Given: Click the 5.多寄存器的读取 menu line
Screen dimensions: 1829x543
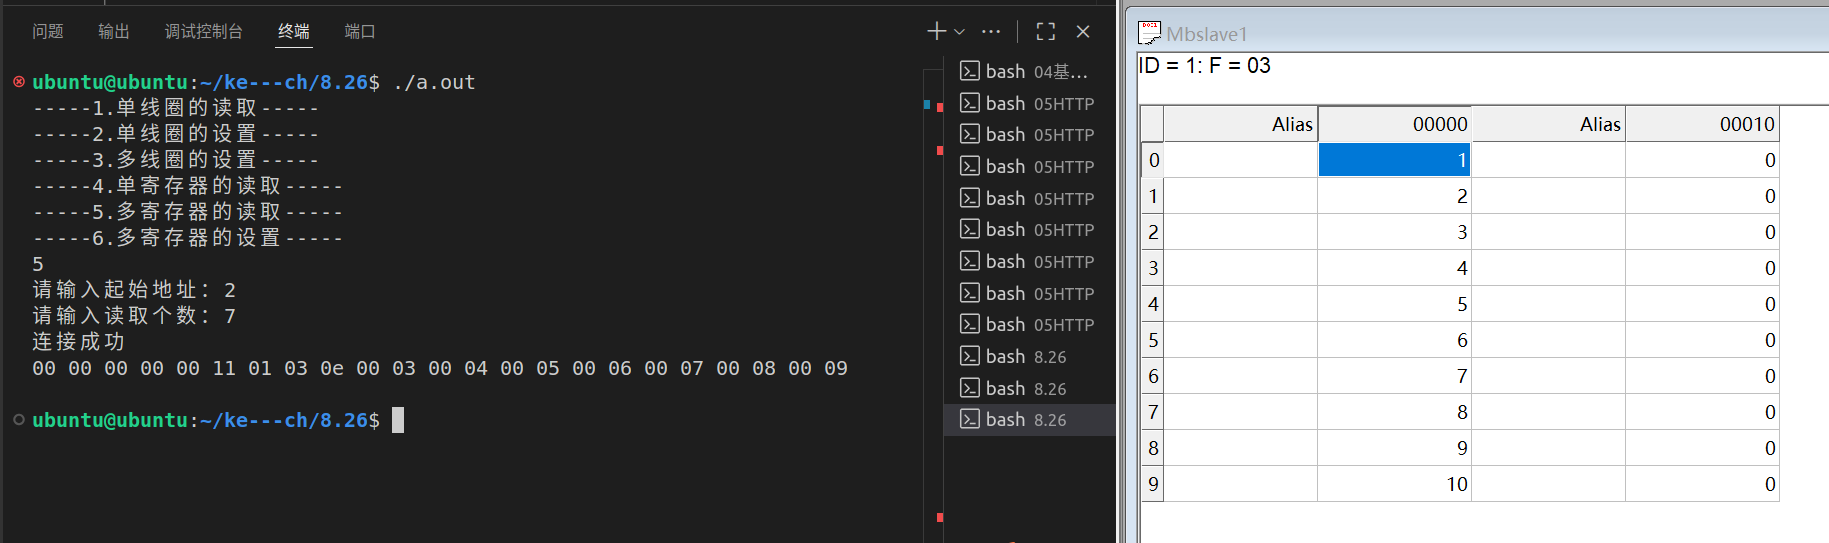Looking at the screenshot, I should pyautogui.click(x=188, y=212).
